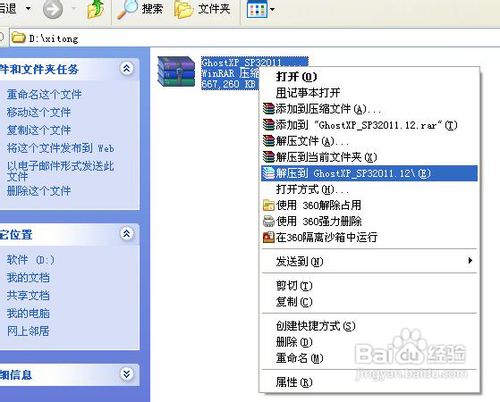This screenshot has width=500, height=402.
Task: Choose 在360隔离沙箱中运行 menu entry
Action: pyautogui.click(x=369, y=237)
